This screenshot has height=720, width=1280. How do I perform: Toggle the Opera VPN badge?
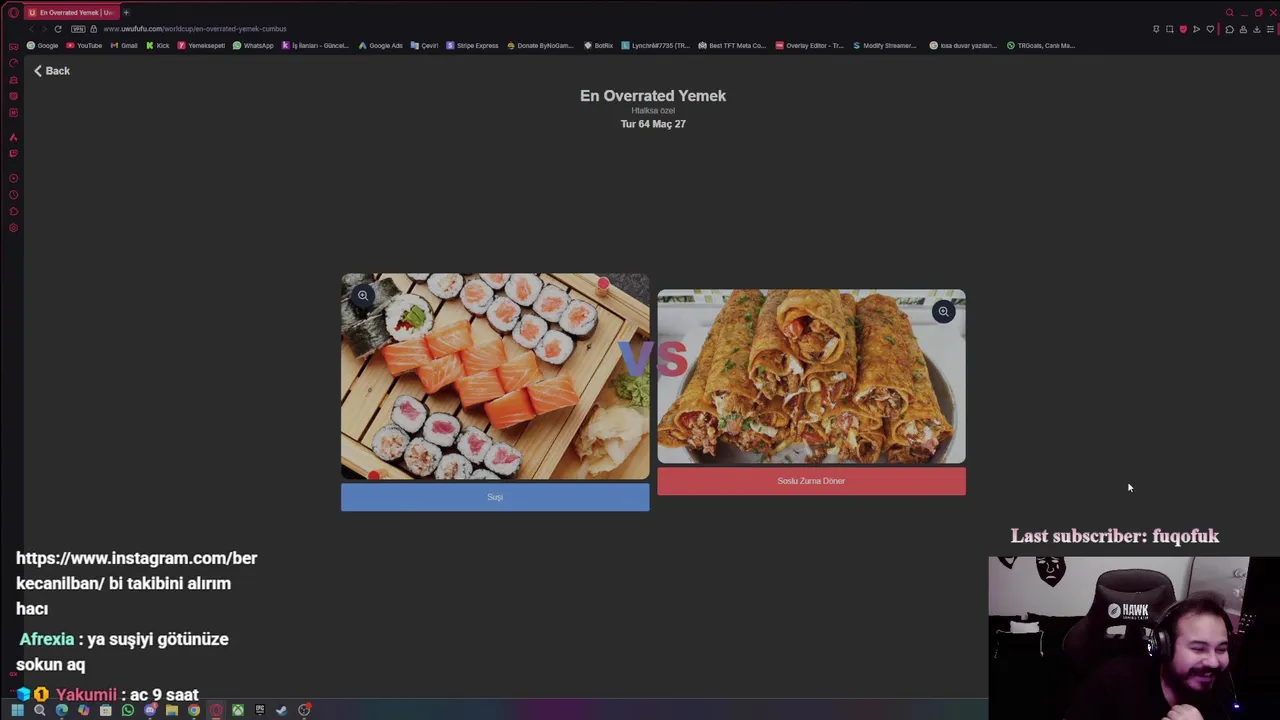78,29
